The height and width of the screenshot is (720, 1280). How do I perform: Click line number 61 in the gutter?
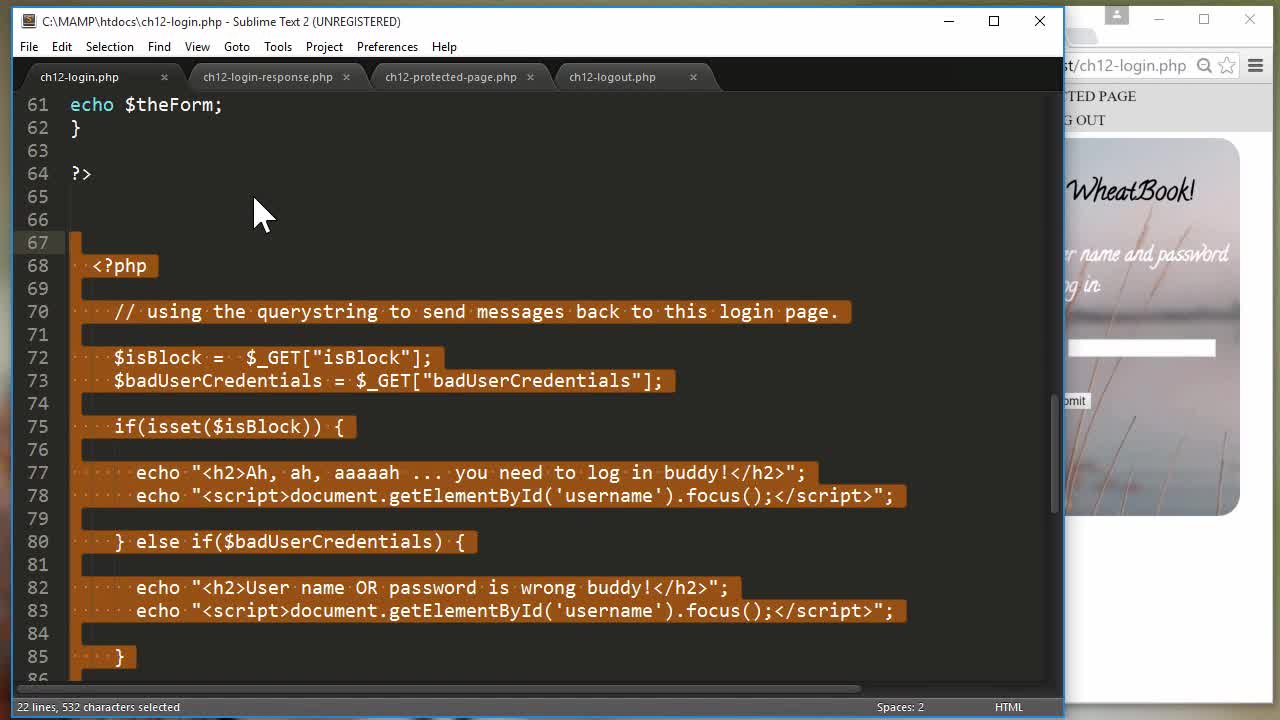[x=38, y=104]
